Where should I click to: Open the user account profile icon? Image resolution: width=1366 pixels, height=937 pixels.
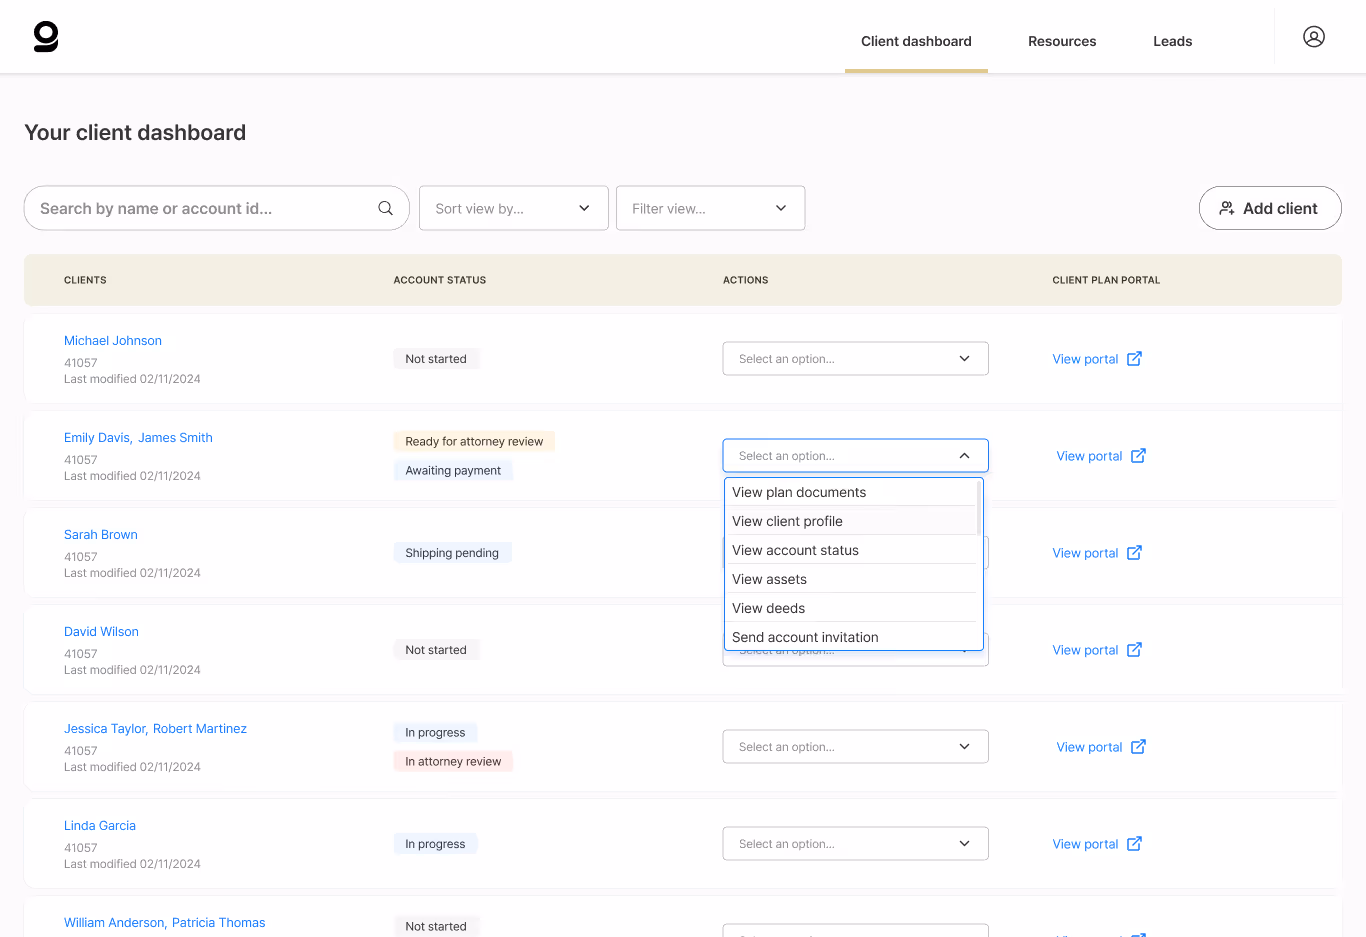tap(1314, 37)
